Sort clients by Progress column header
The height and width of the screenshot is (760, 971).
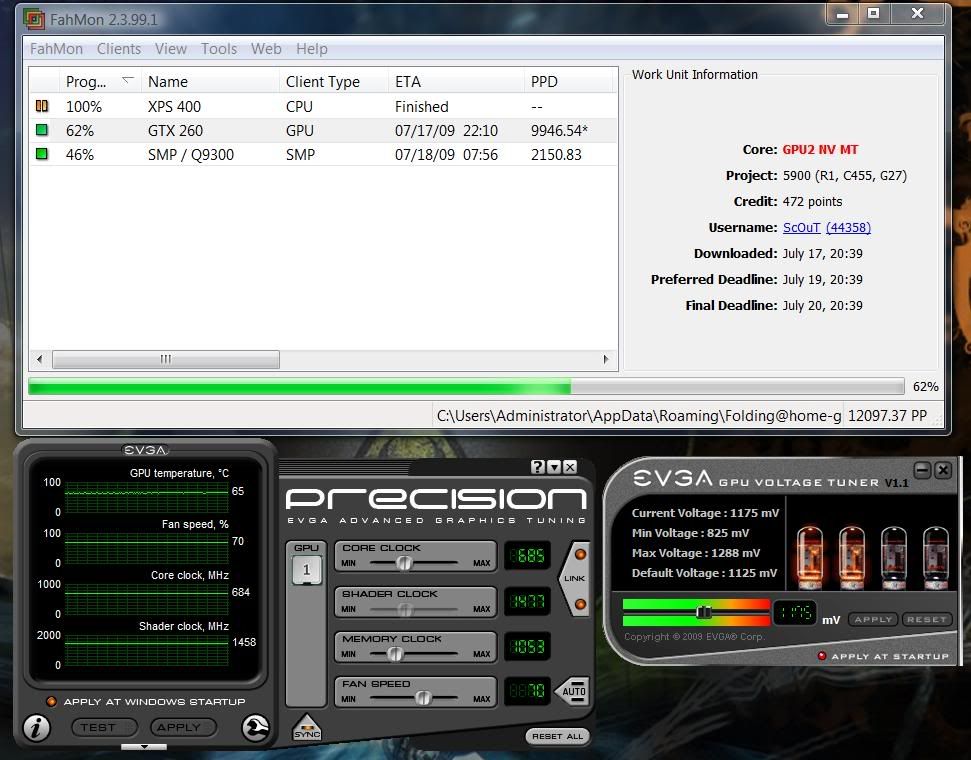[99, 82]
